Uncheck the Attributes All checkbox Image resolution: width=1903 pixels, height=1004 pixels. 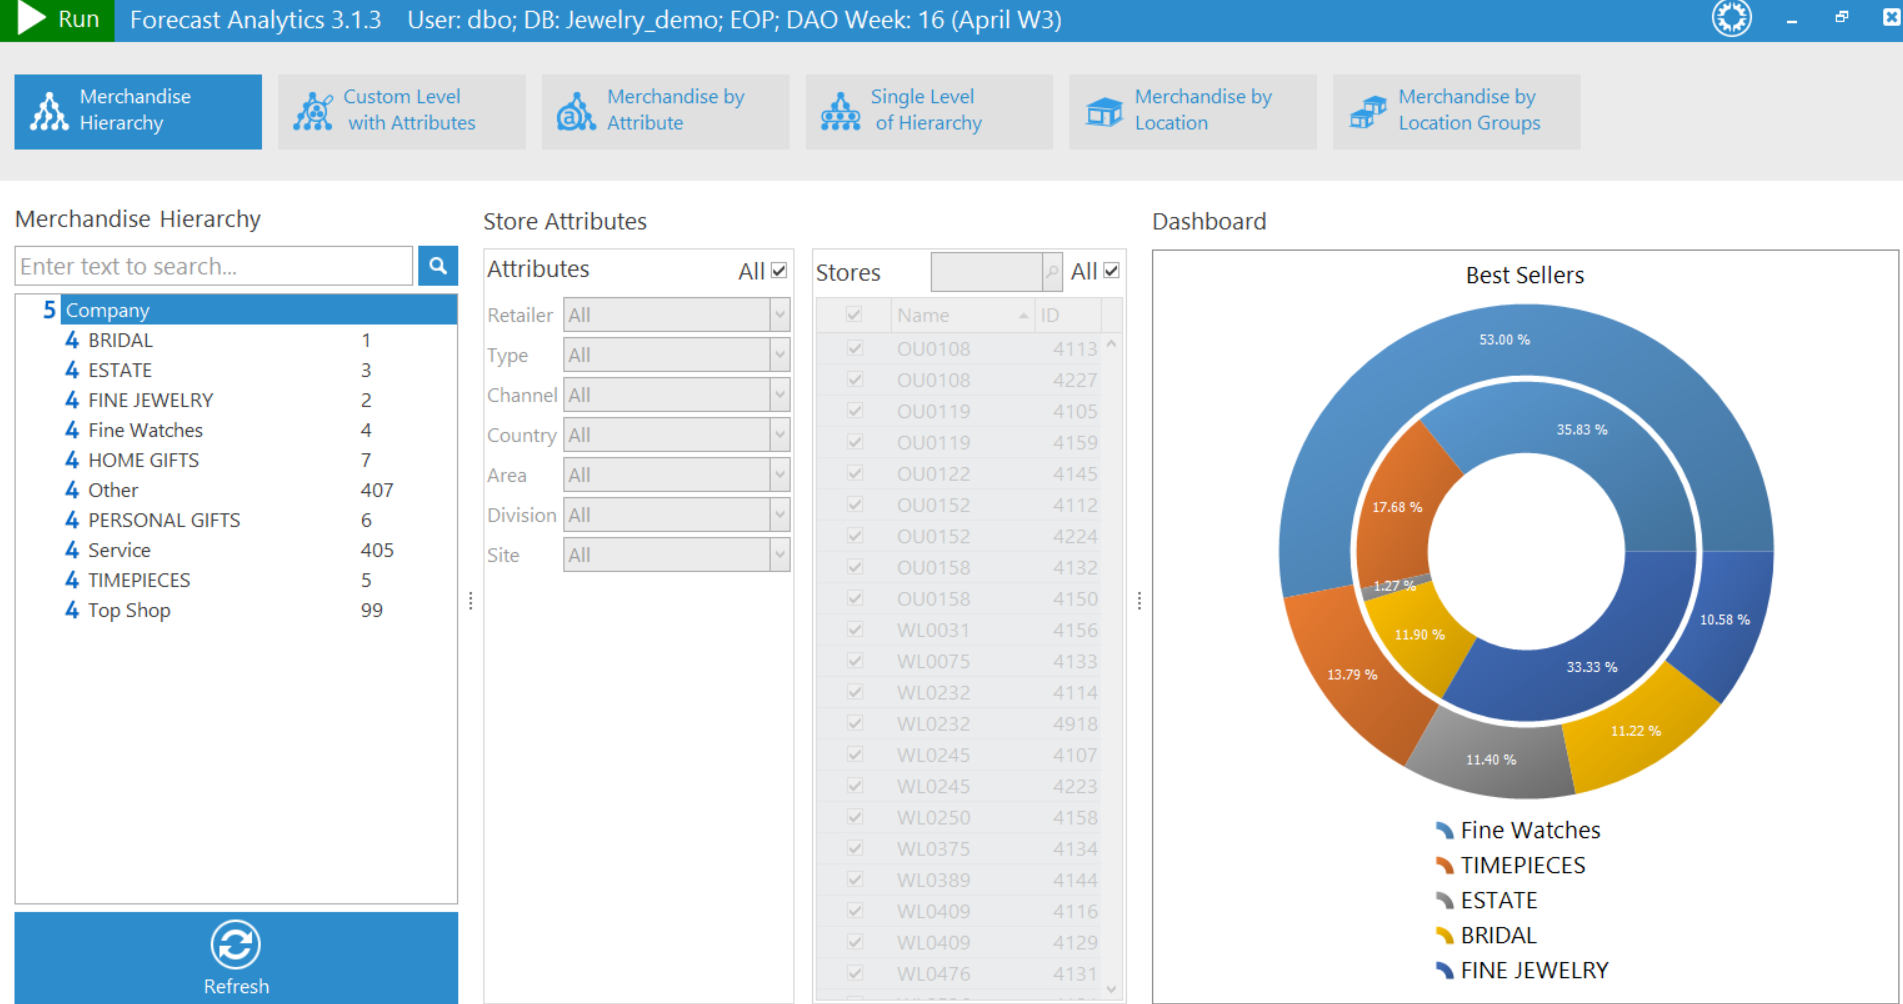coord(779,271)
